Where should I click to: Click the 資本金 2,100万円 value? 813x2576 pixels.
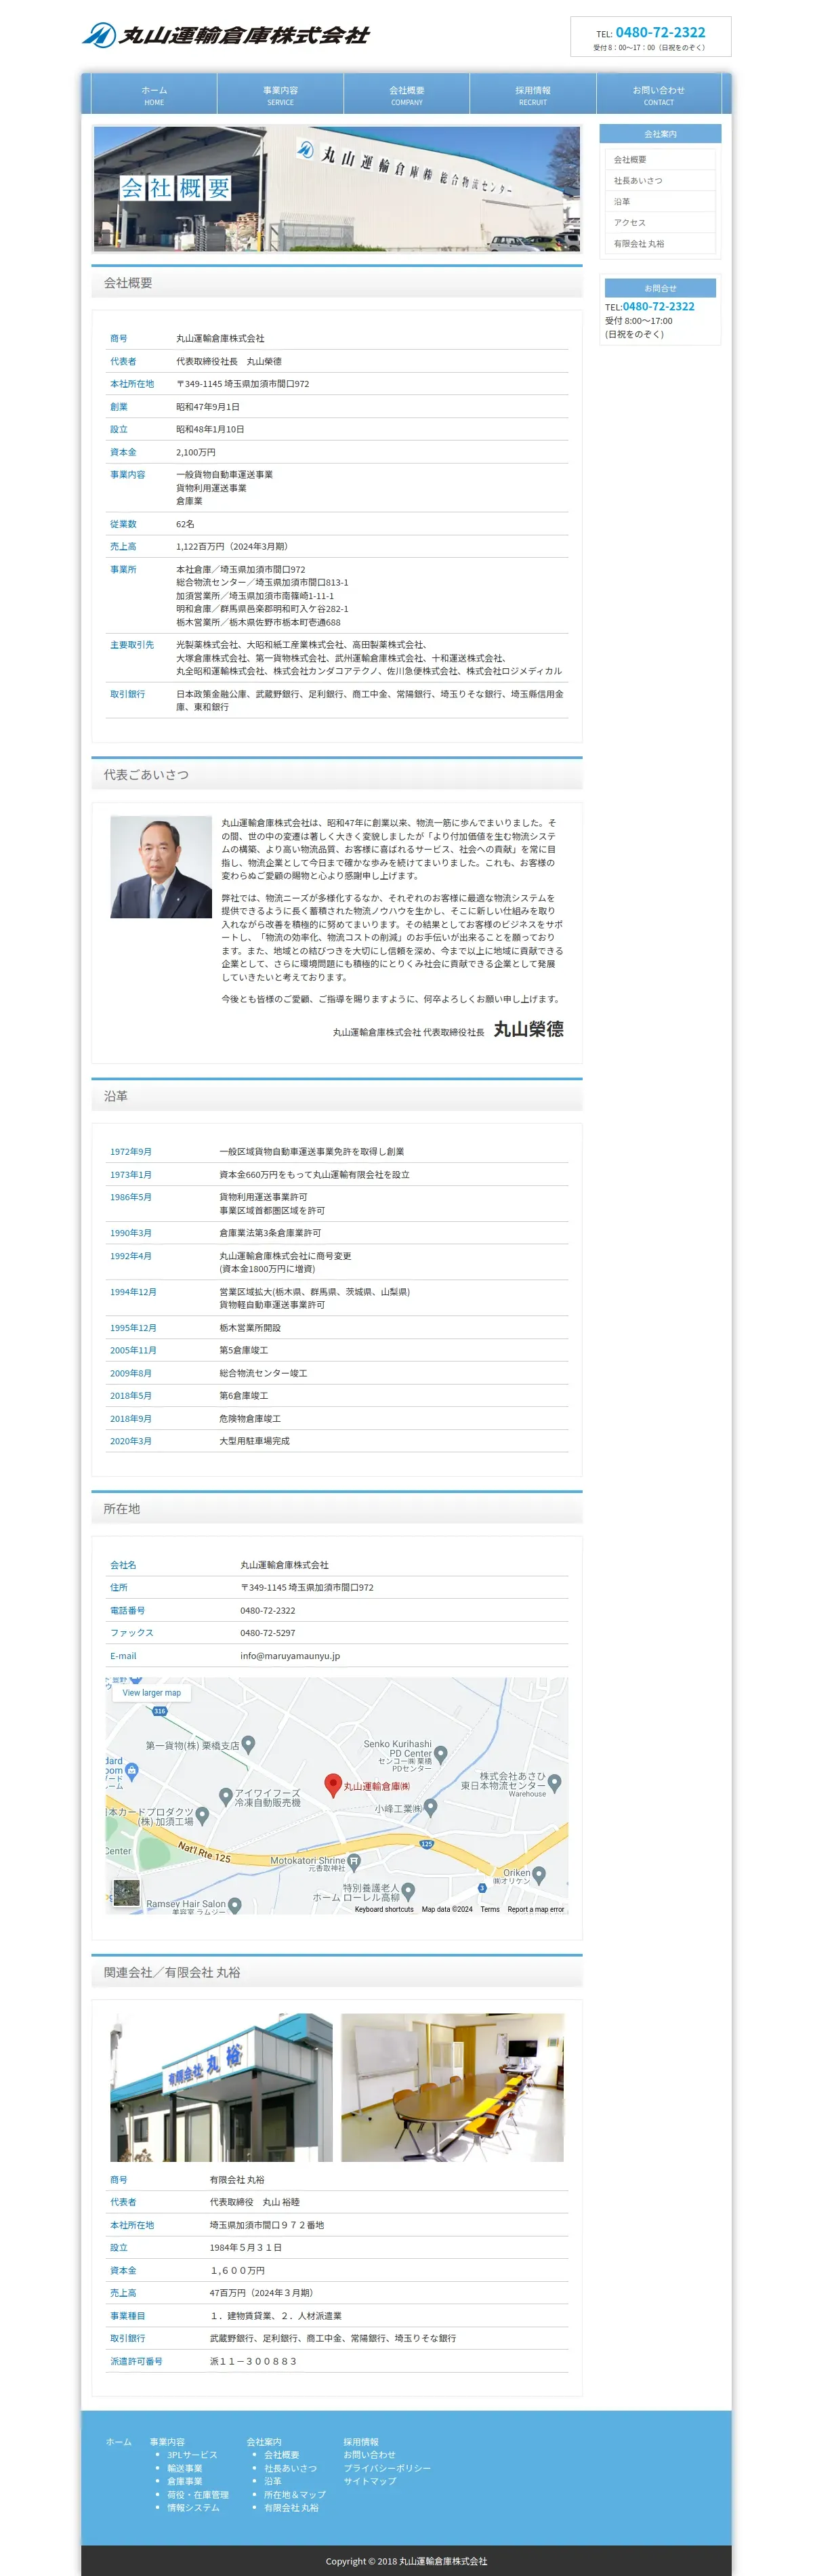click(x=196, y=452)
